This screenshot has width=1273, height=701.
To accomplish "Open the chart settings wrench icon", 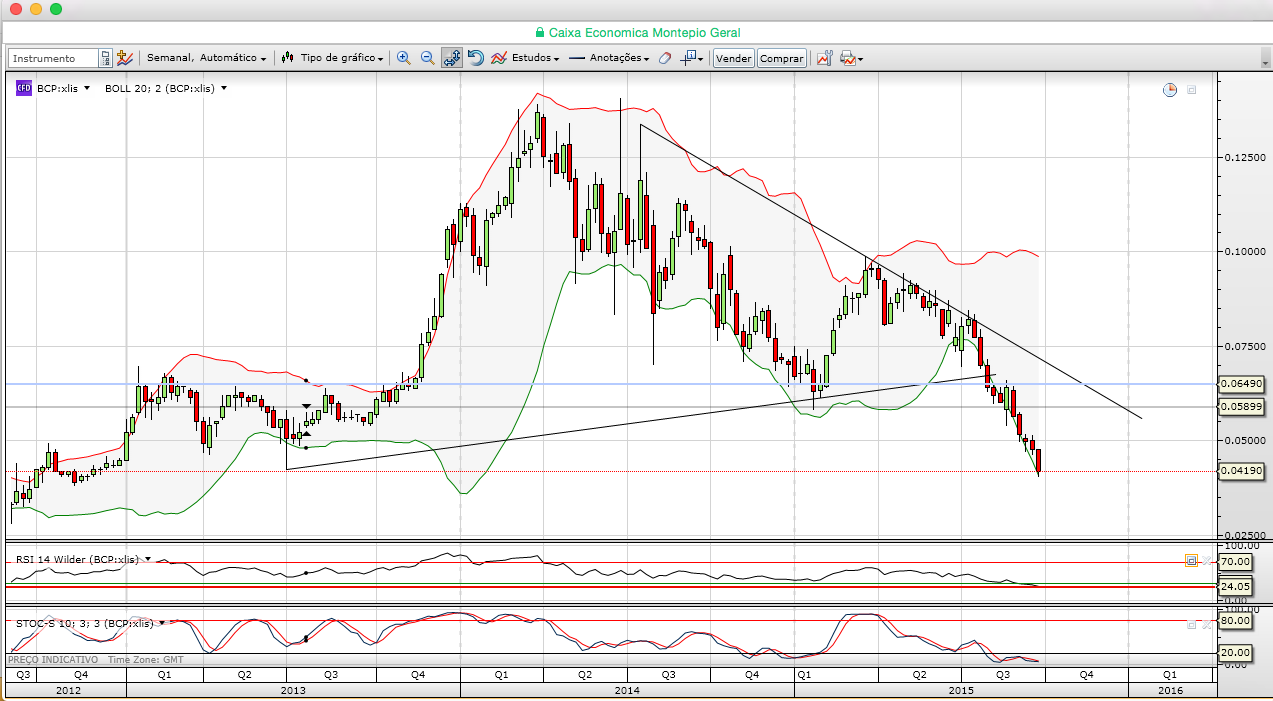I will [x=125, y=58].
